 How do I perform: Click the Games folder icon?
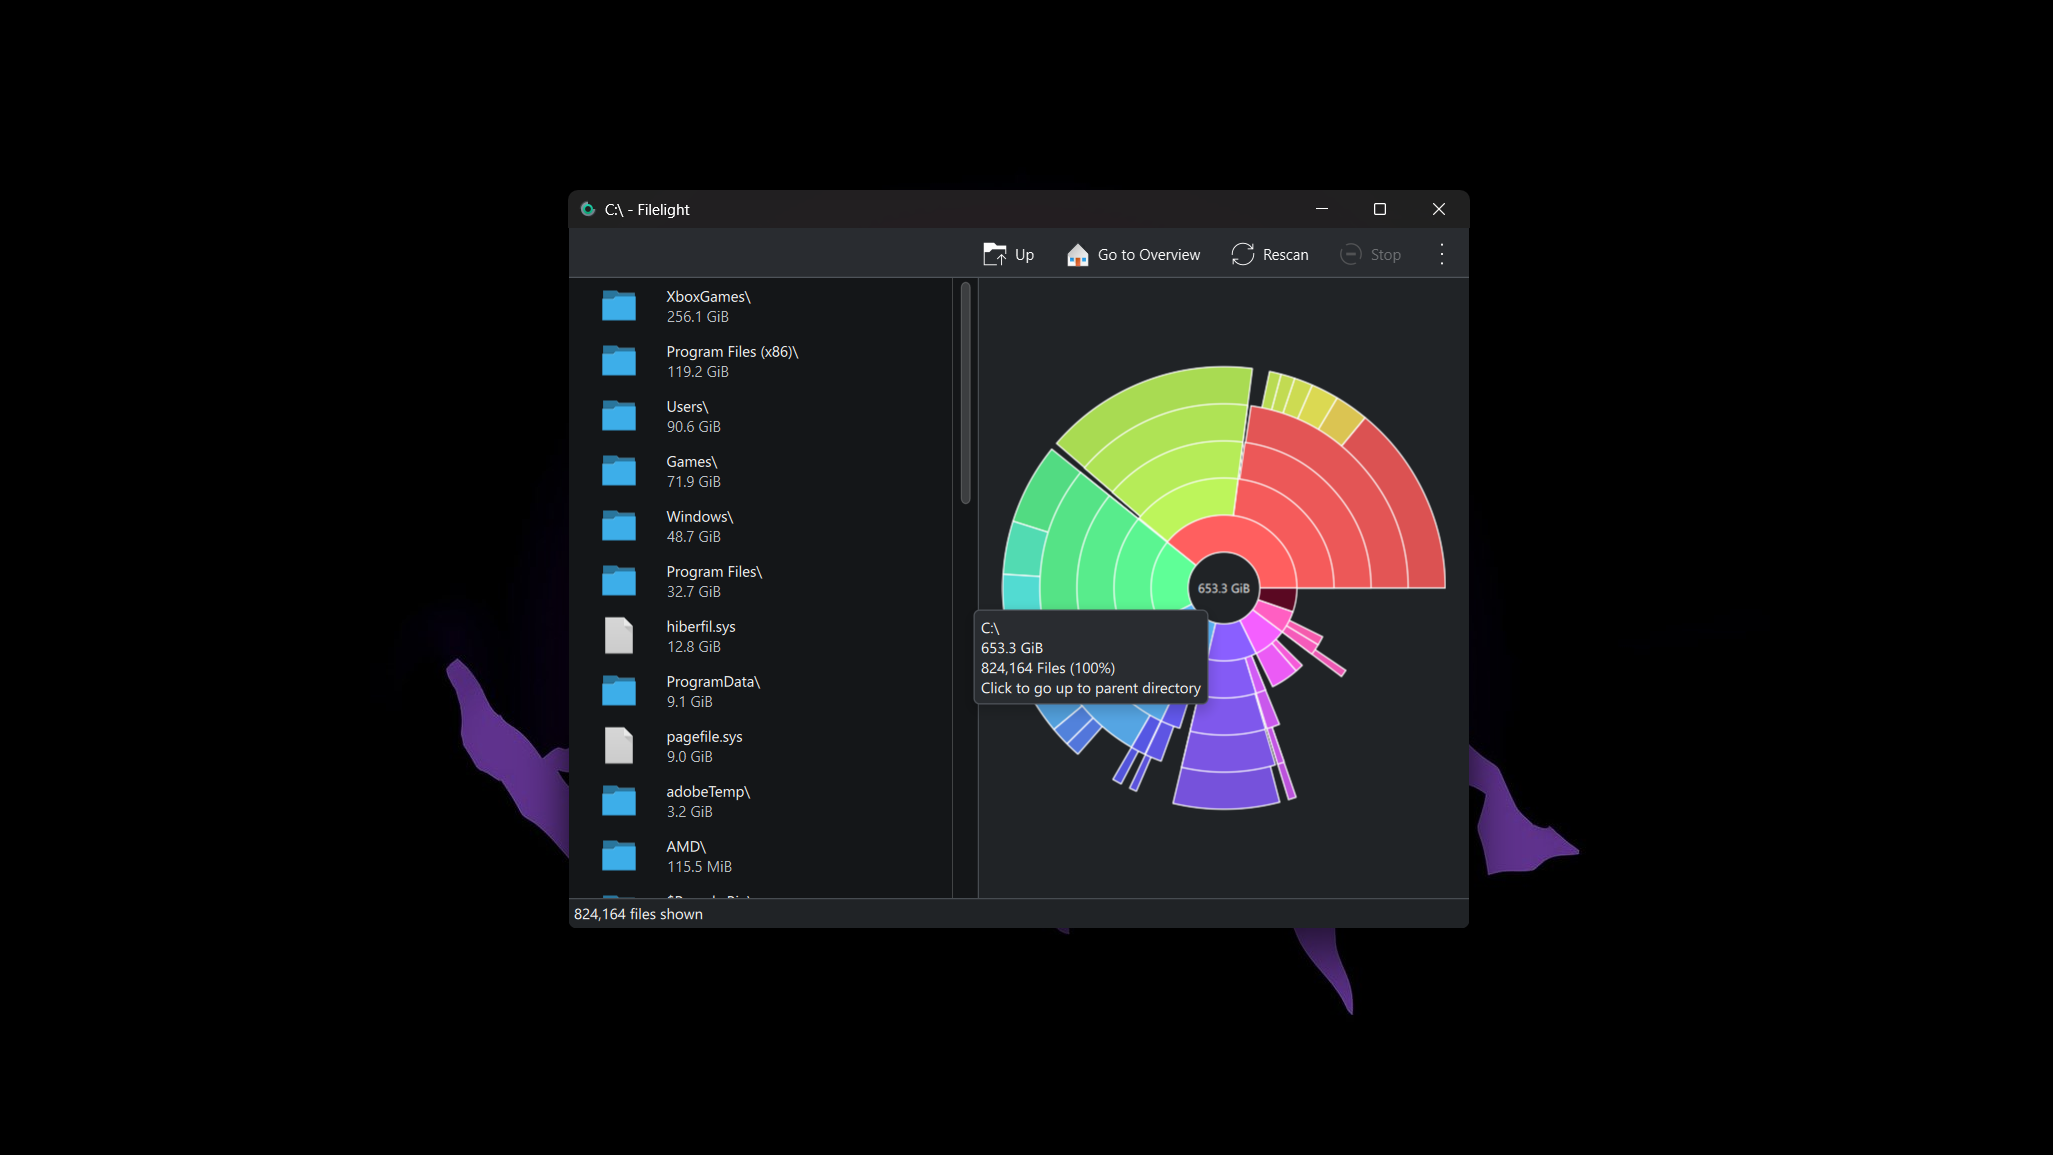[x=619, y=471]
